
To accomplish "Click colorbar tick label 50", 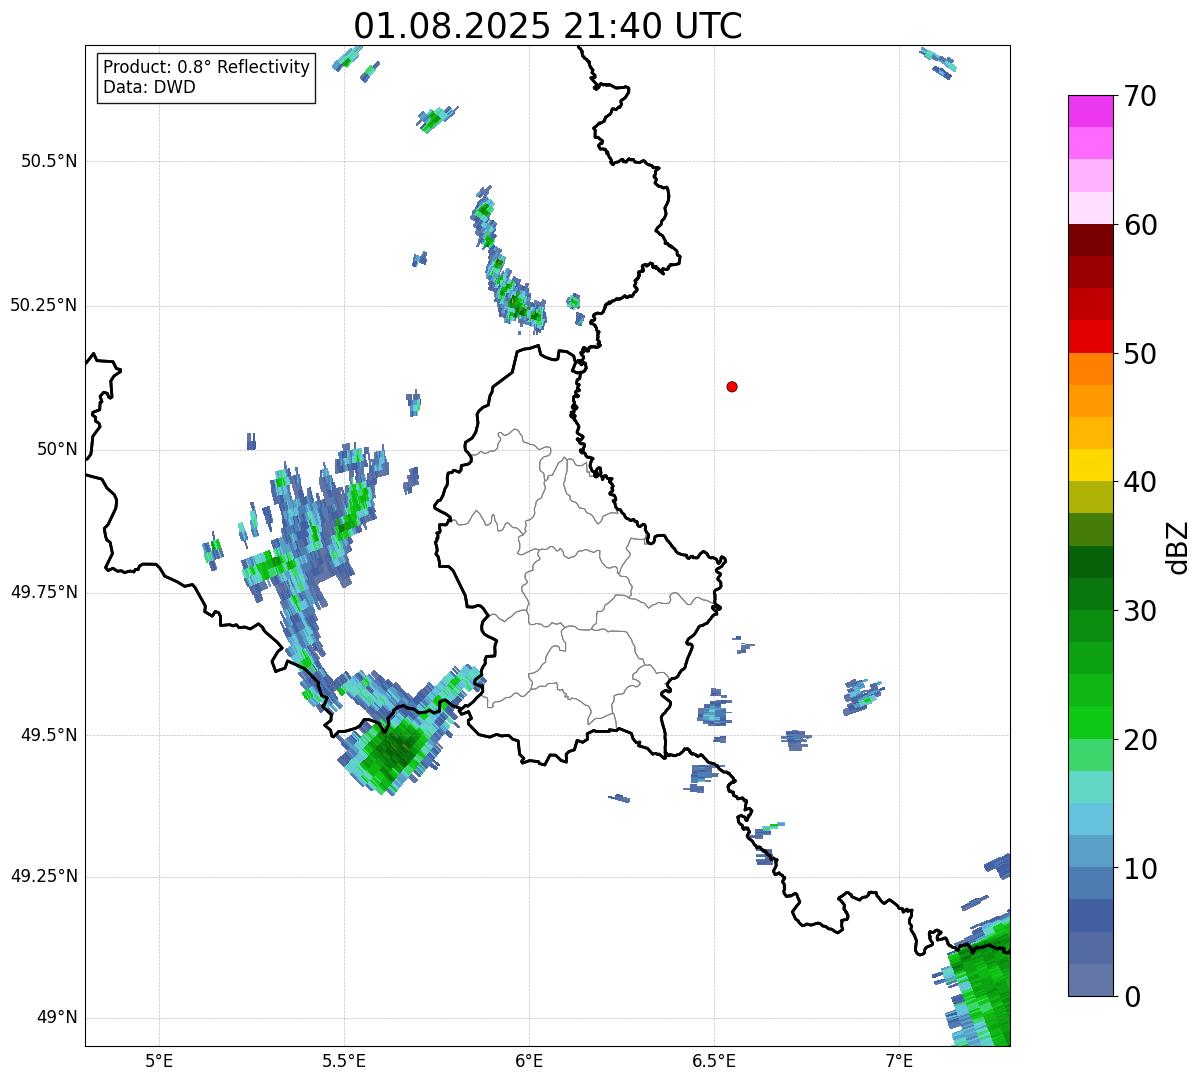I will [x=1140, y=354].
